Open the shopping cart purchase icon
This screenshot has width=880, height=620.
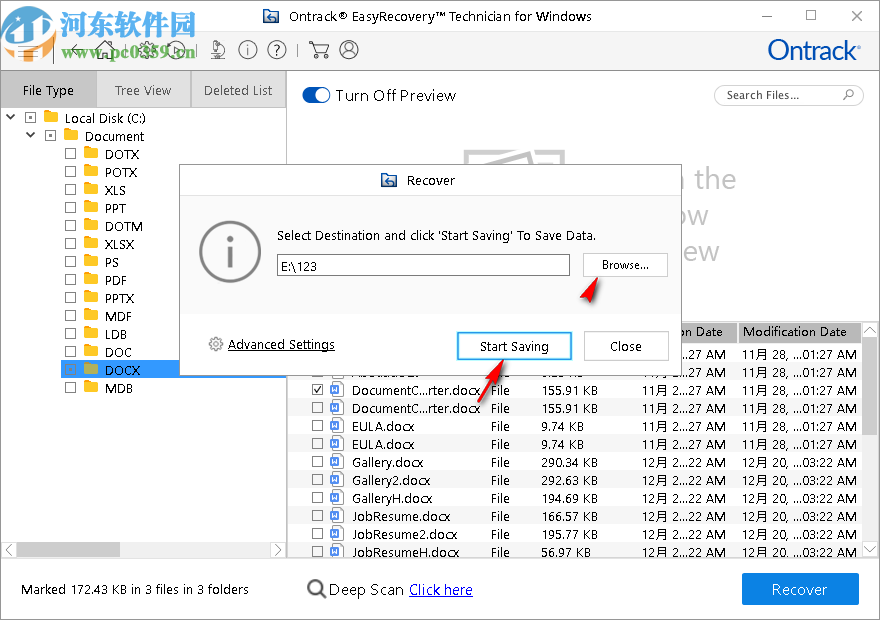[x=319, y=49]
